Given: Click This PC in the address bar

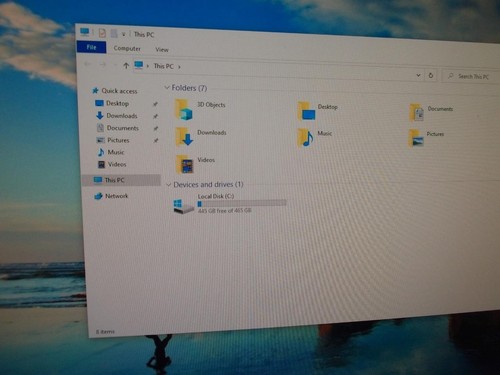Looking at the screenshot, I should pos(163,66).
